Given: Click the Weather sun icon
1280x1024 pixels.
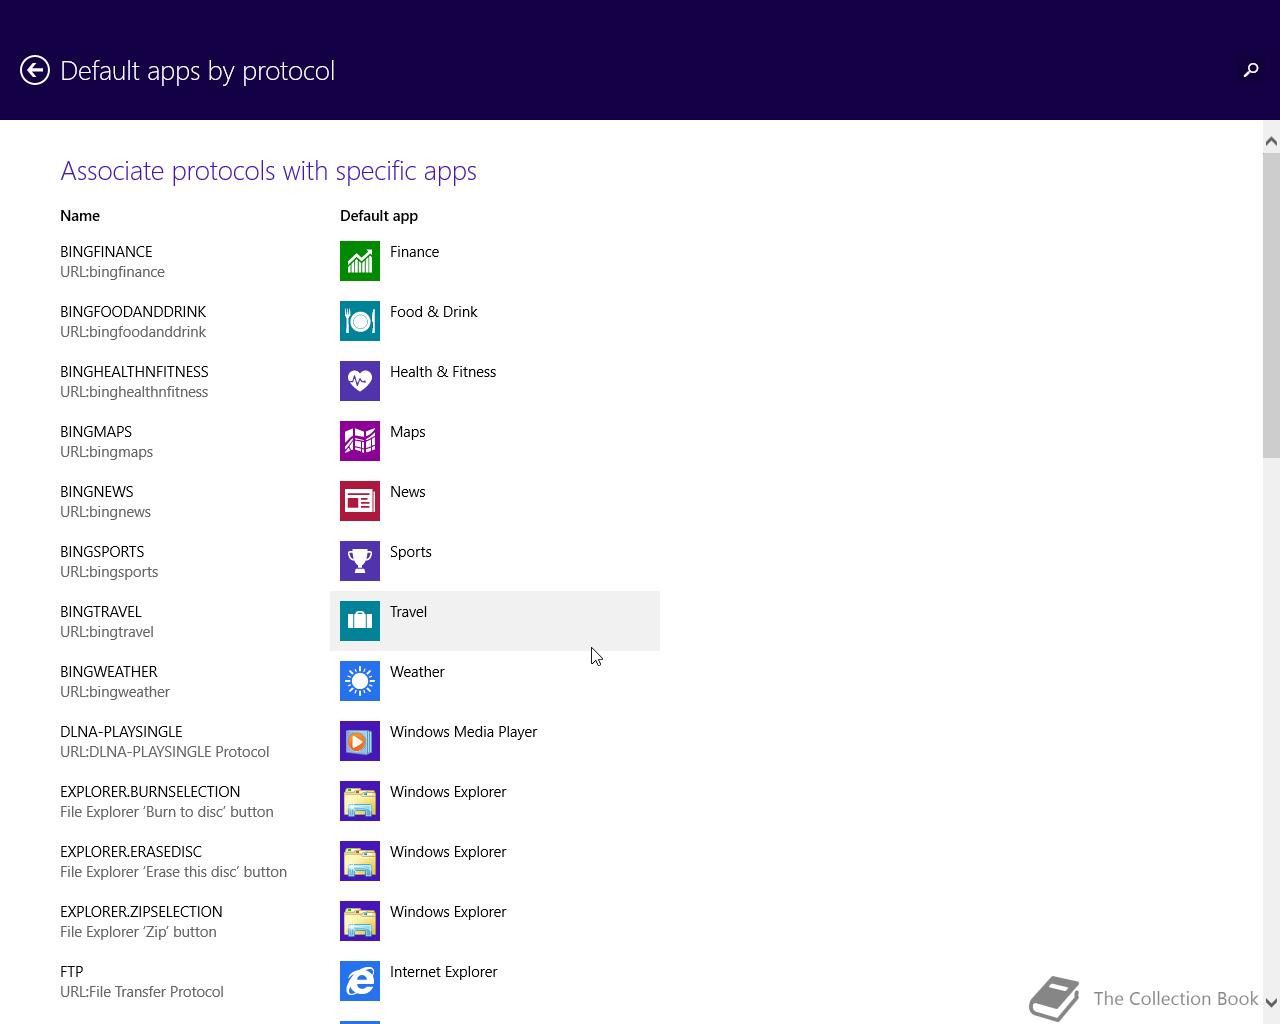Looking at the screenshot, I should tap(360, 681).
